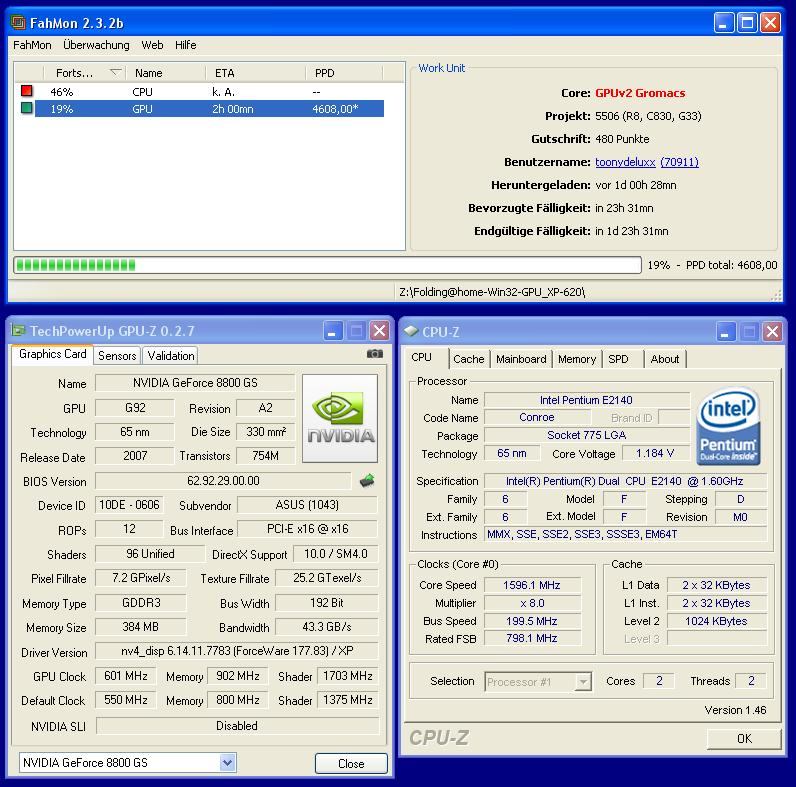Click the ETA column header in FahMon
The height and width of the screenshot is (787, 796).
pos(255,73)
